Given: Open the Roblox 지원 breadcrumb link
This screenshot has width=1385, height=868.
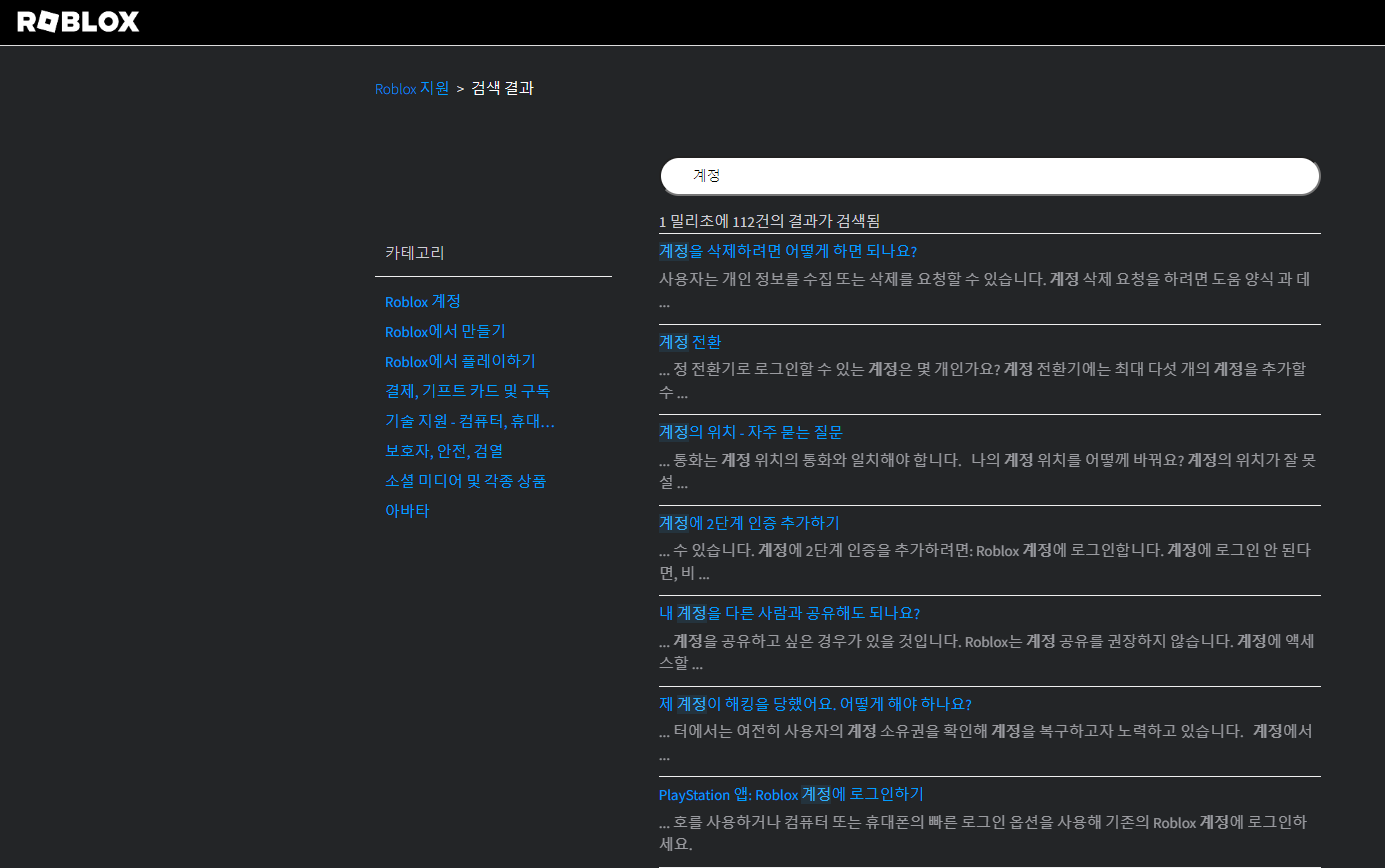Looking at the screenshot, I should coord(412,88).
